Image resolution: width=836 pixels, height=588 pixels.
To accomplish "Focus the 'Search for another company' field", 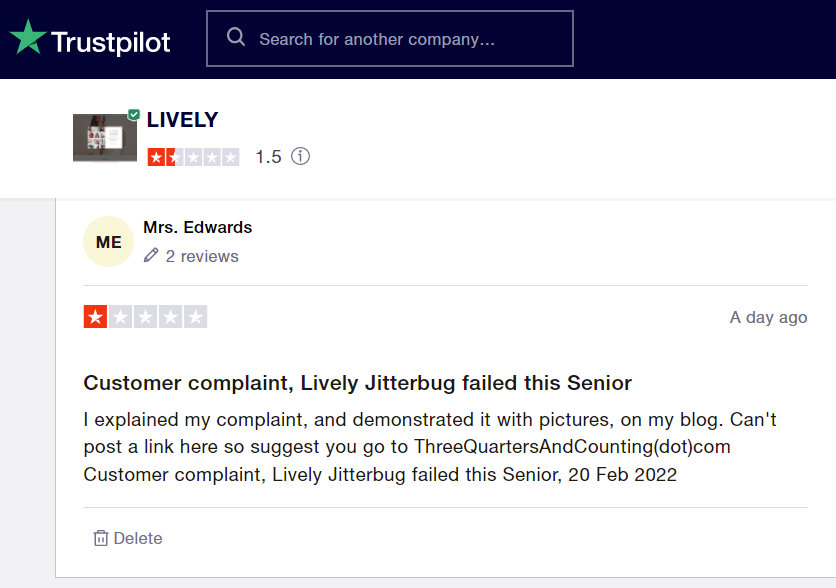I will pyautogui.click(x=400, y=39).
